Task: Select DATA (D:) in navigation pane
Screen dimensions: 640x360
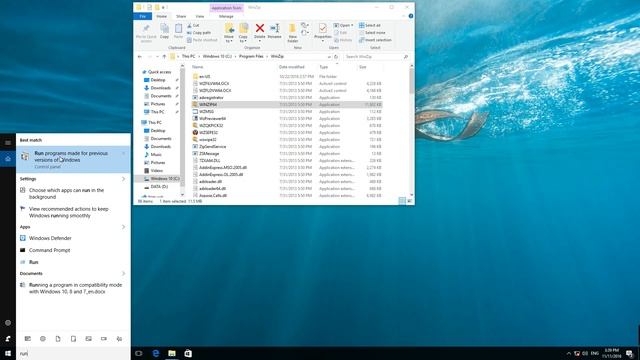Action: click(x=159, y=187)
